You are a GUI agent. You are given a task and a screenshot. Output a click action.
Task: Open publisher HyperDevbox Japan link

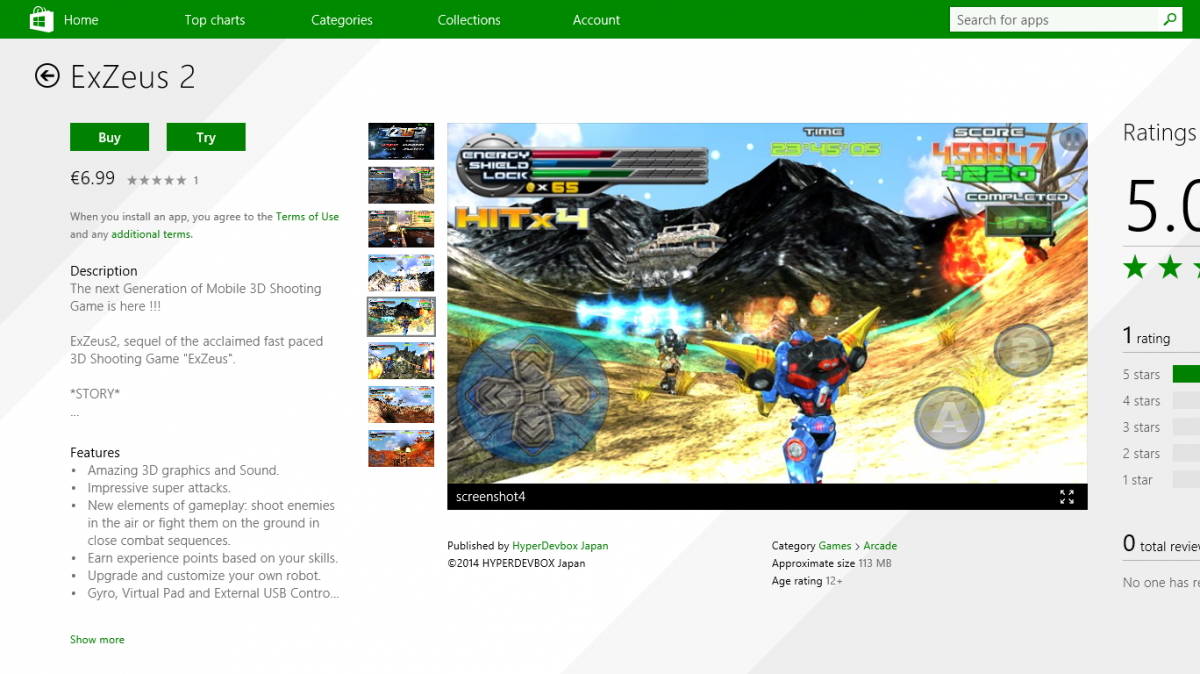[560, 546]
